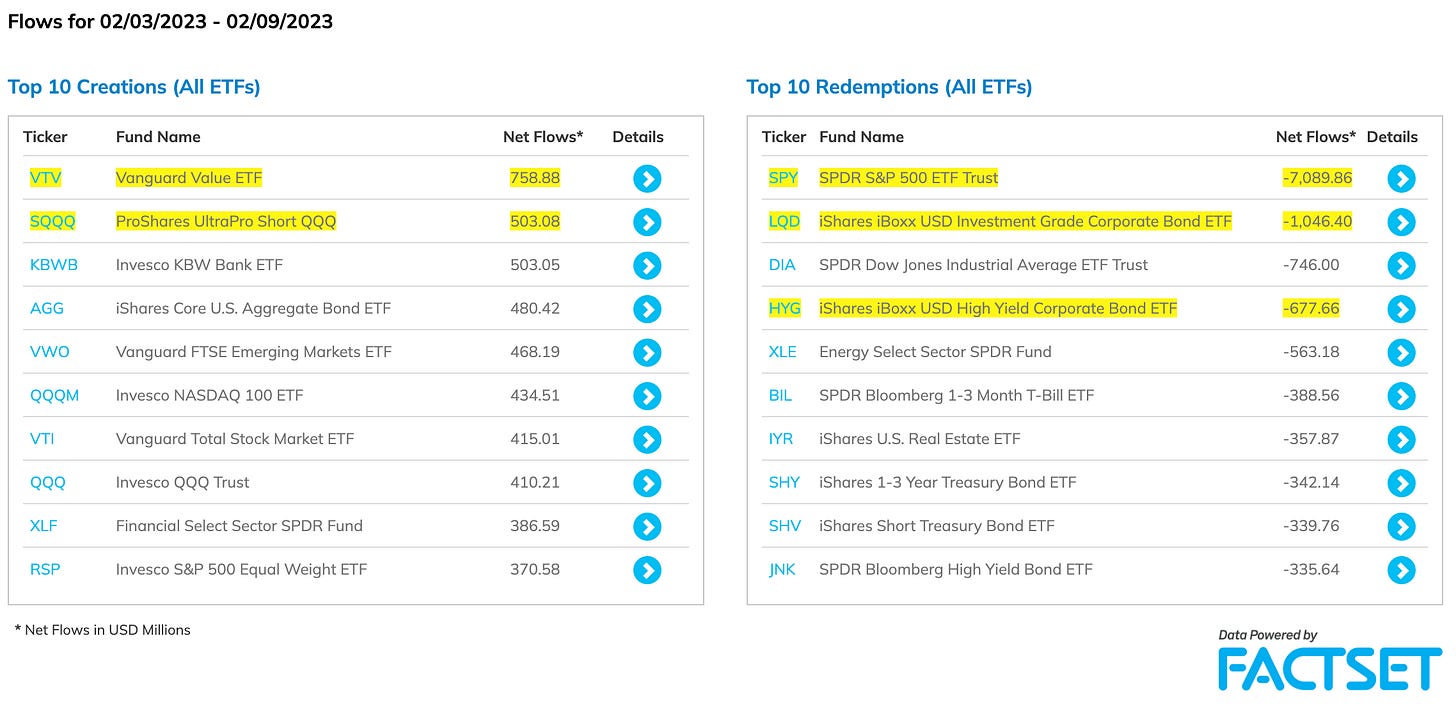The width and height of the screenshot is (1456, 713).
Task: Open details arrow for Invesco QQQ Trust
Action: click(x=647, y=483)
